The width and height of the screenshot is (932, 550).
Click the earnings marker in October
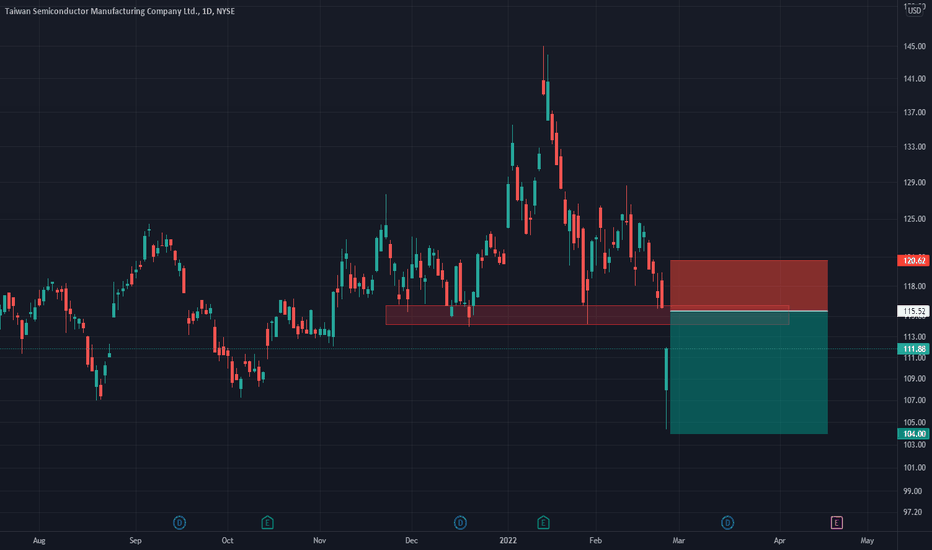267,523
